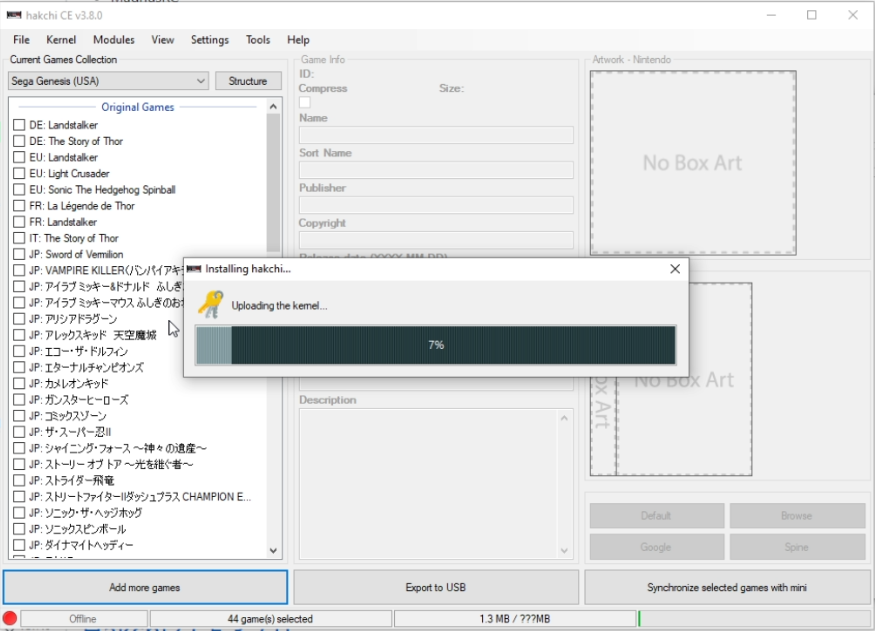The height and width of the screenshot is (631, 875).
Task: Open the Help menu
Action: 298,40
